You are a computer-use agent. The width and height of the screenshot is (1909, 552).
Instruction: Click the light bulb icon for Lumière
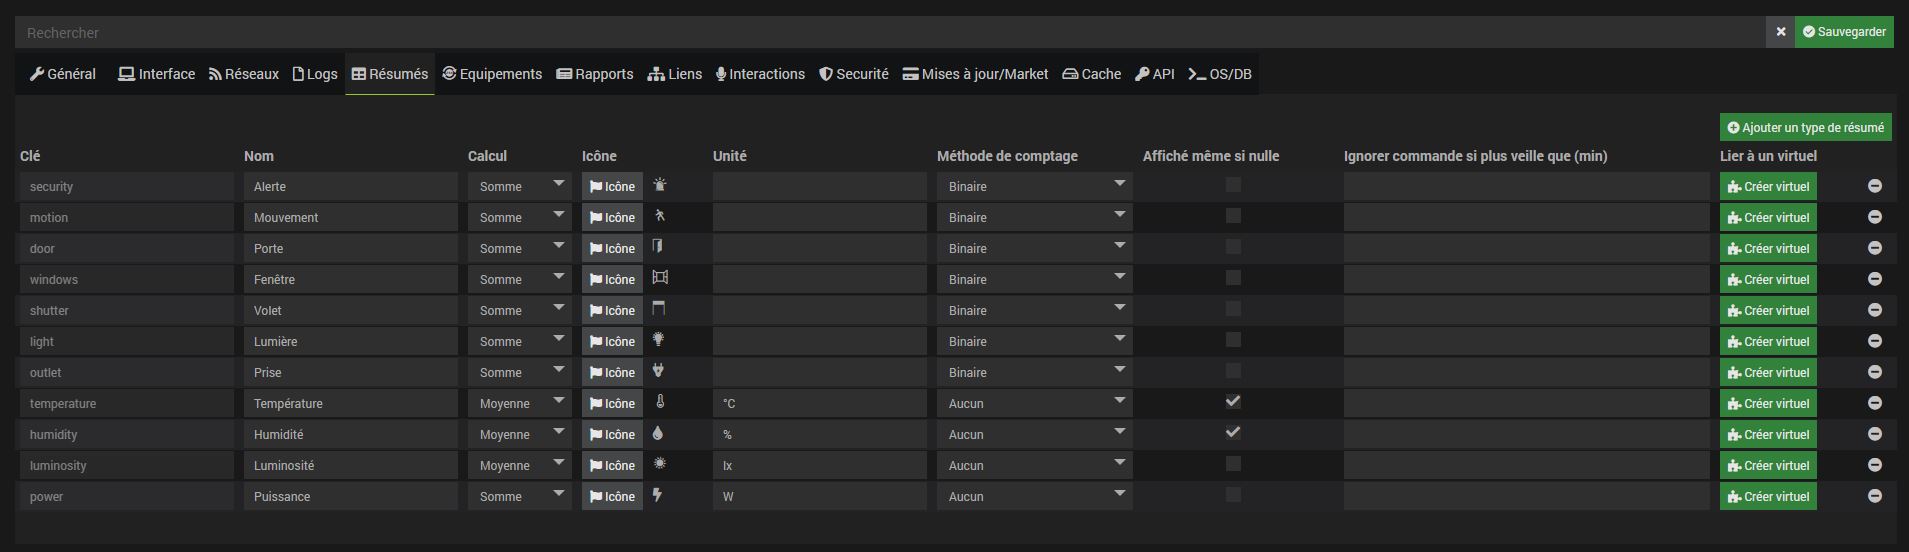(x=658, y=340)
